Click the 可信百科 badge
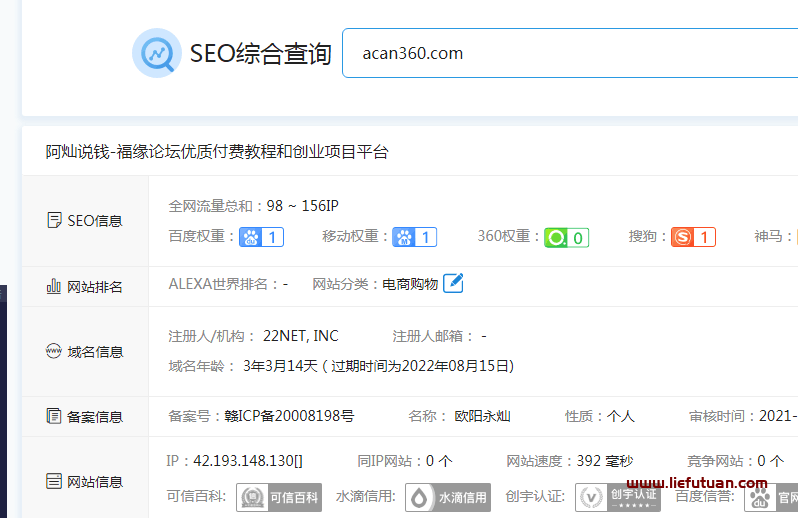Screen dimensions: 798x518 pyautogui.click(x=279, y=497)
